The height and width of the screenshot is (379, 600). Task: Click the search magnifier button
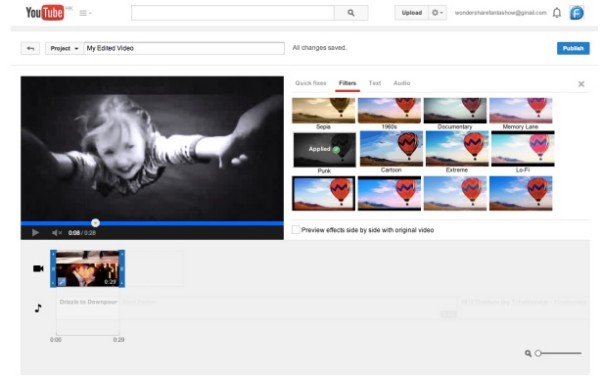[351, 13]
